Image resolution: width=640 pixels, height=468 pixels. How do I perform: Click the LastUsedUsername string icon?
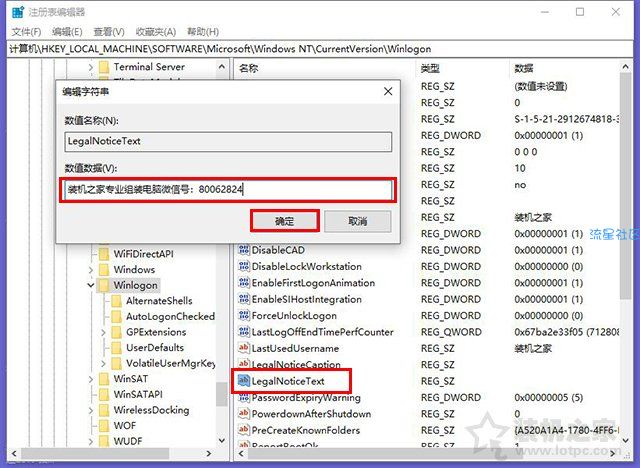point(244,348)
